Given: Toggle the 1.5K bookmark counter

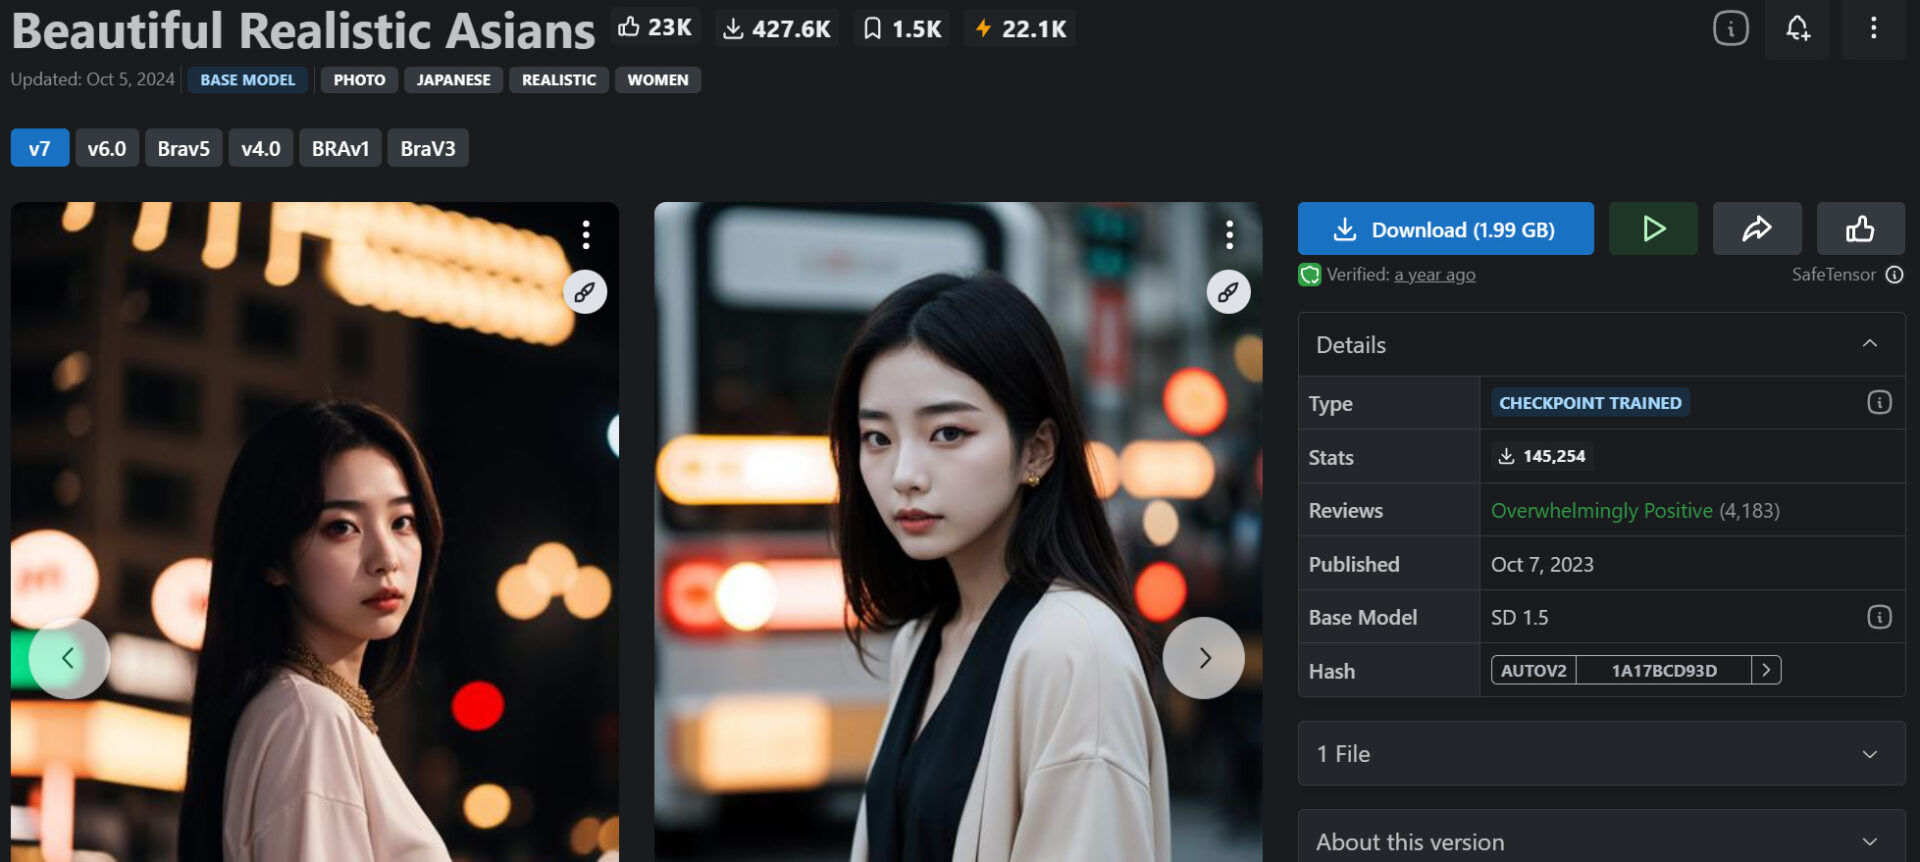Looking at the screenshot, I should coord(903,29).
